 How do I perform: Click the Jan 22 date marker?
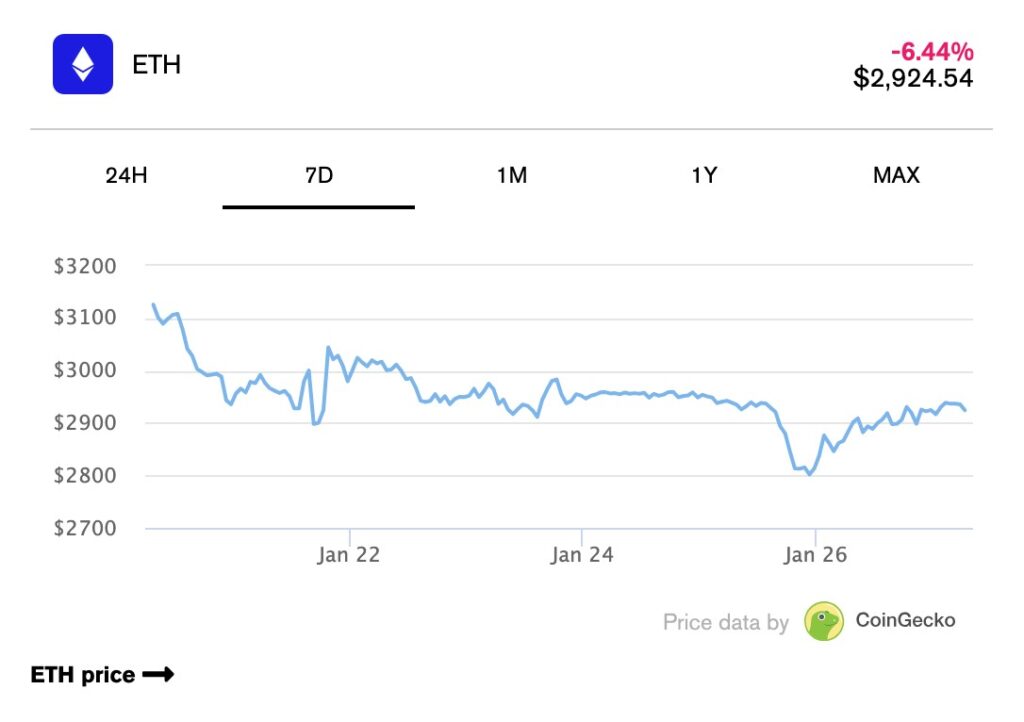click(349, 555)
